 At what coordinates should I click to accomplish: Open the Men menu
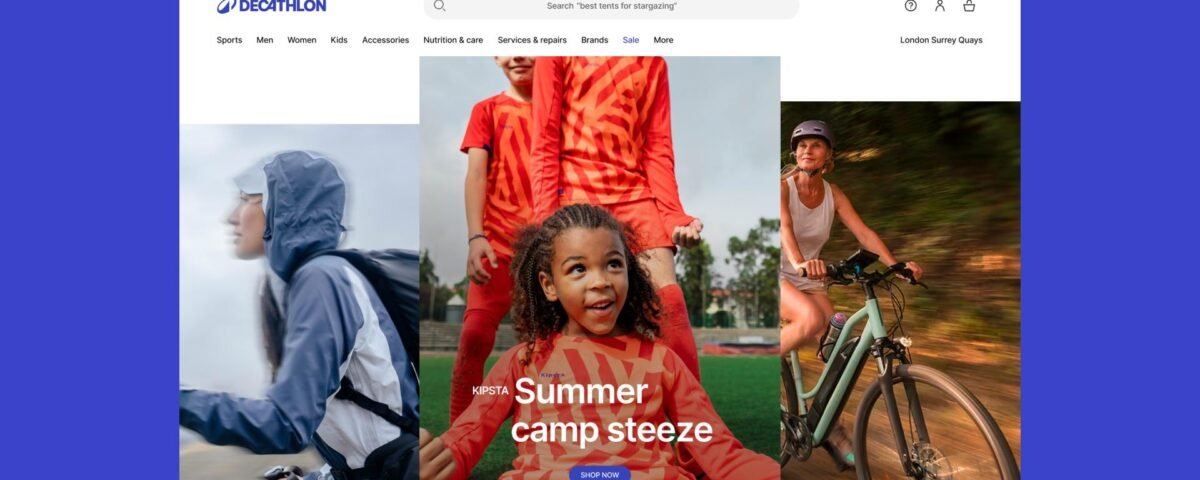coord(264,40)
